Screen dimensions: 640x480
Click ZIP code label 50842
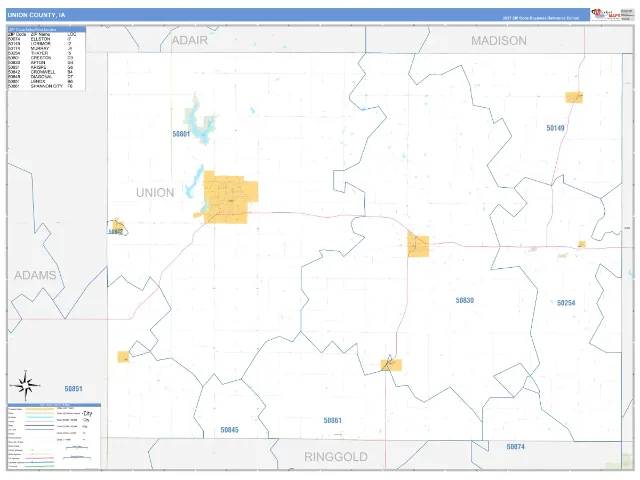(x=116, y=232)
